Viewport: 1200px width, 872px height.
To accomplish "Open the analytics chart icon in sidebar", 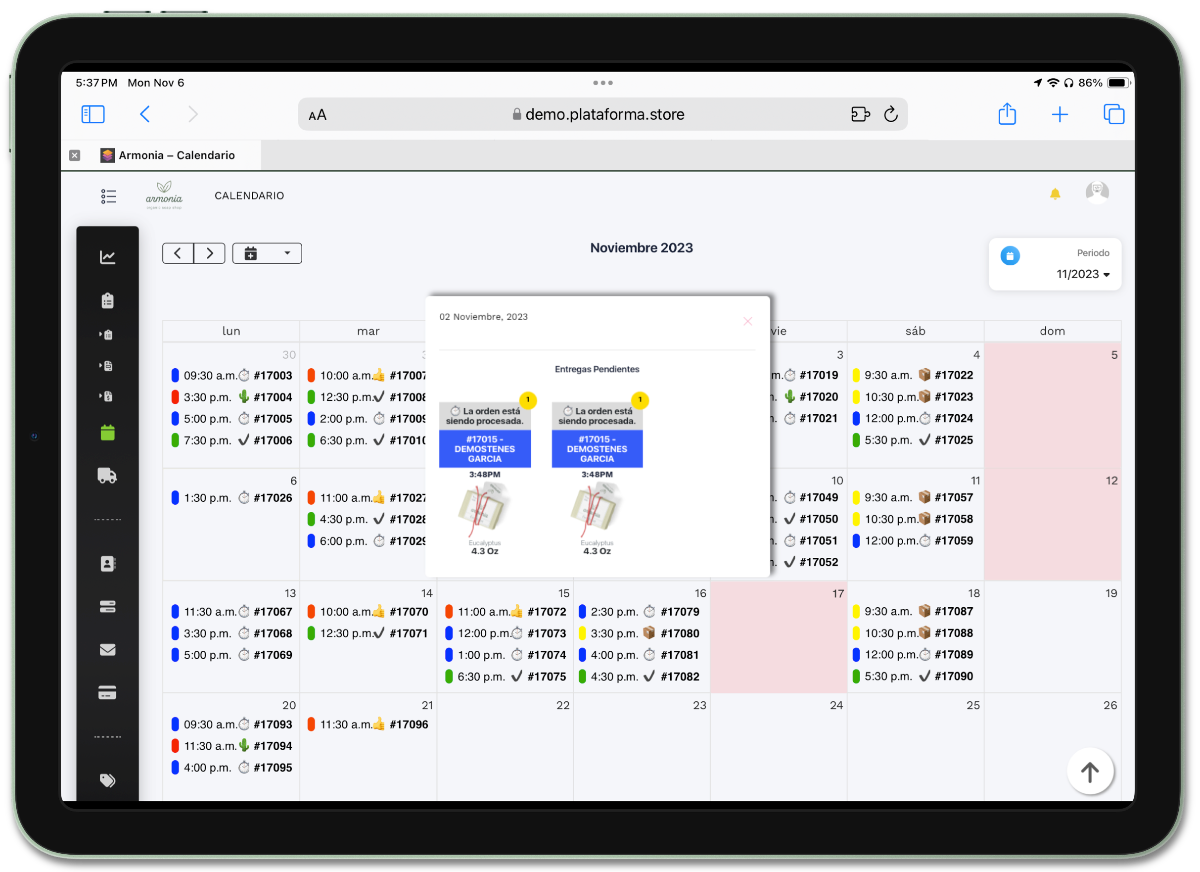I will coord(108,257).
